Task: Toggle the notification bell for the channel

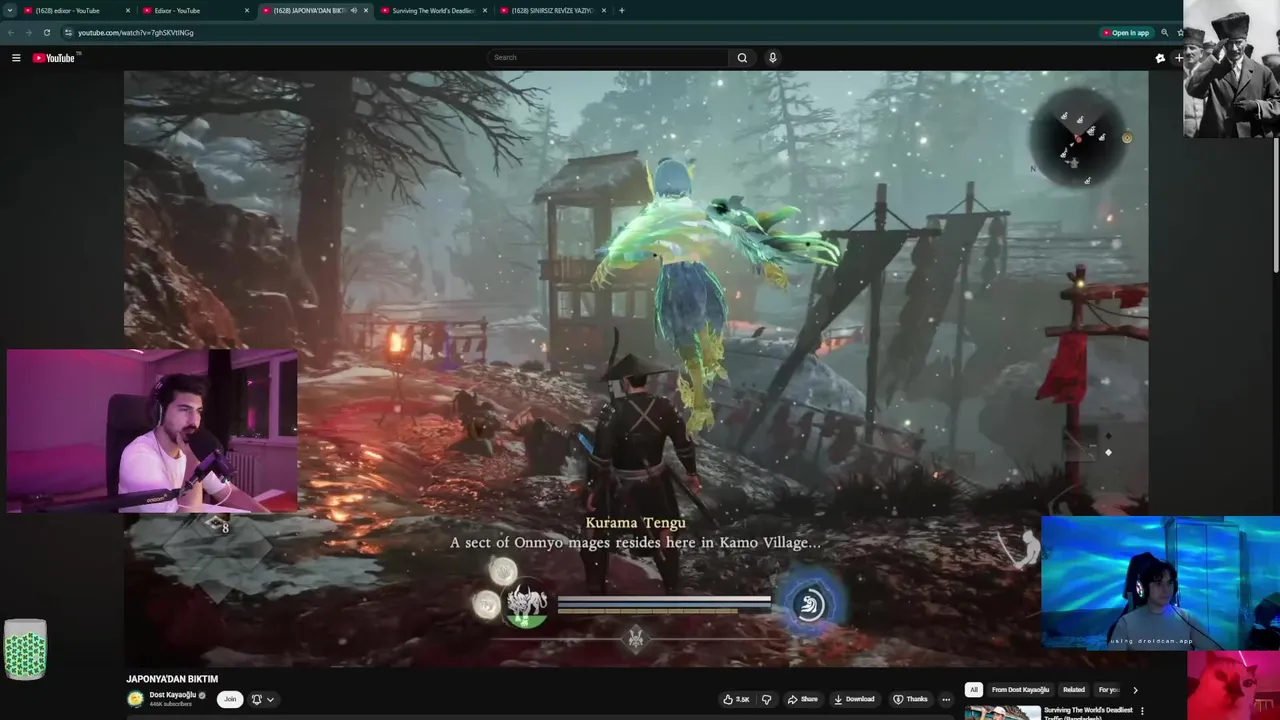Action: [257, 700]
